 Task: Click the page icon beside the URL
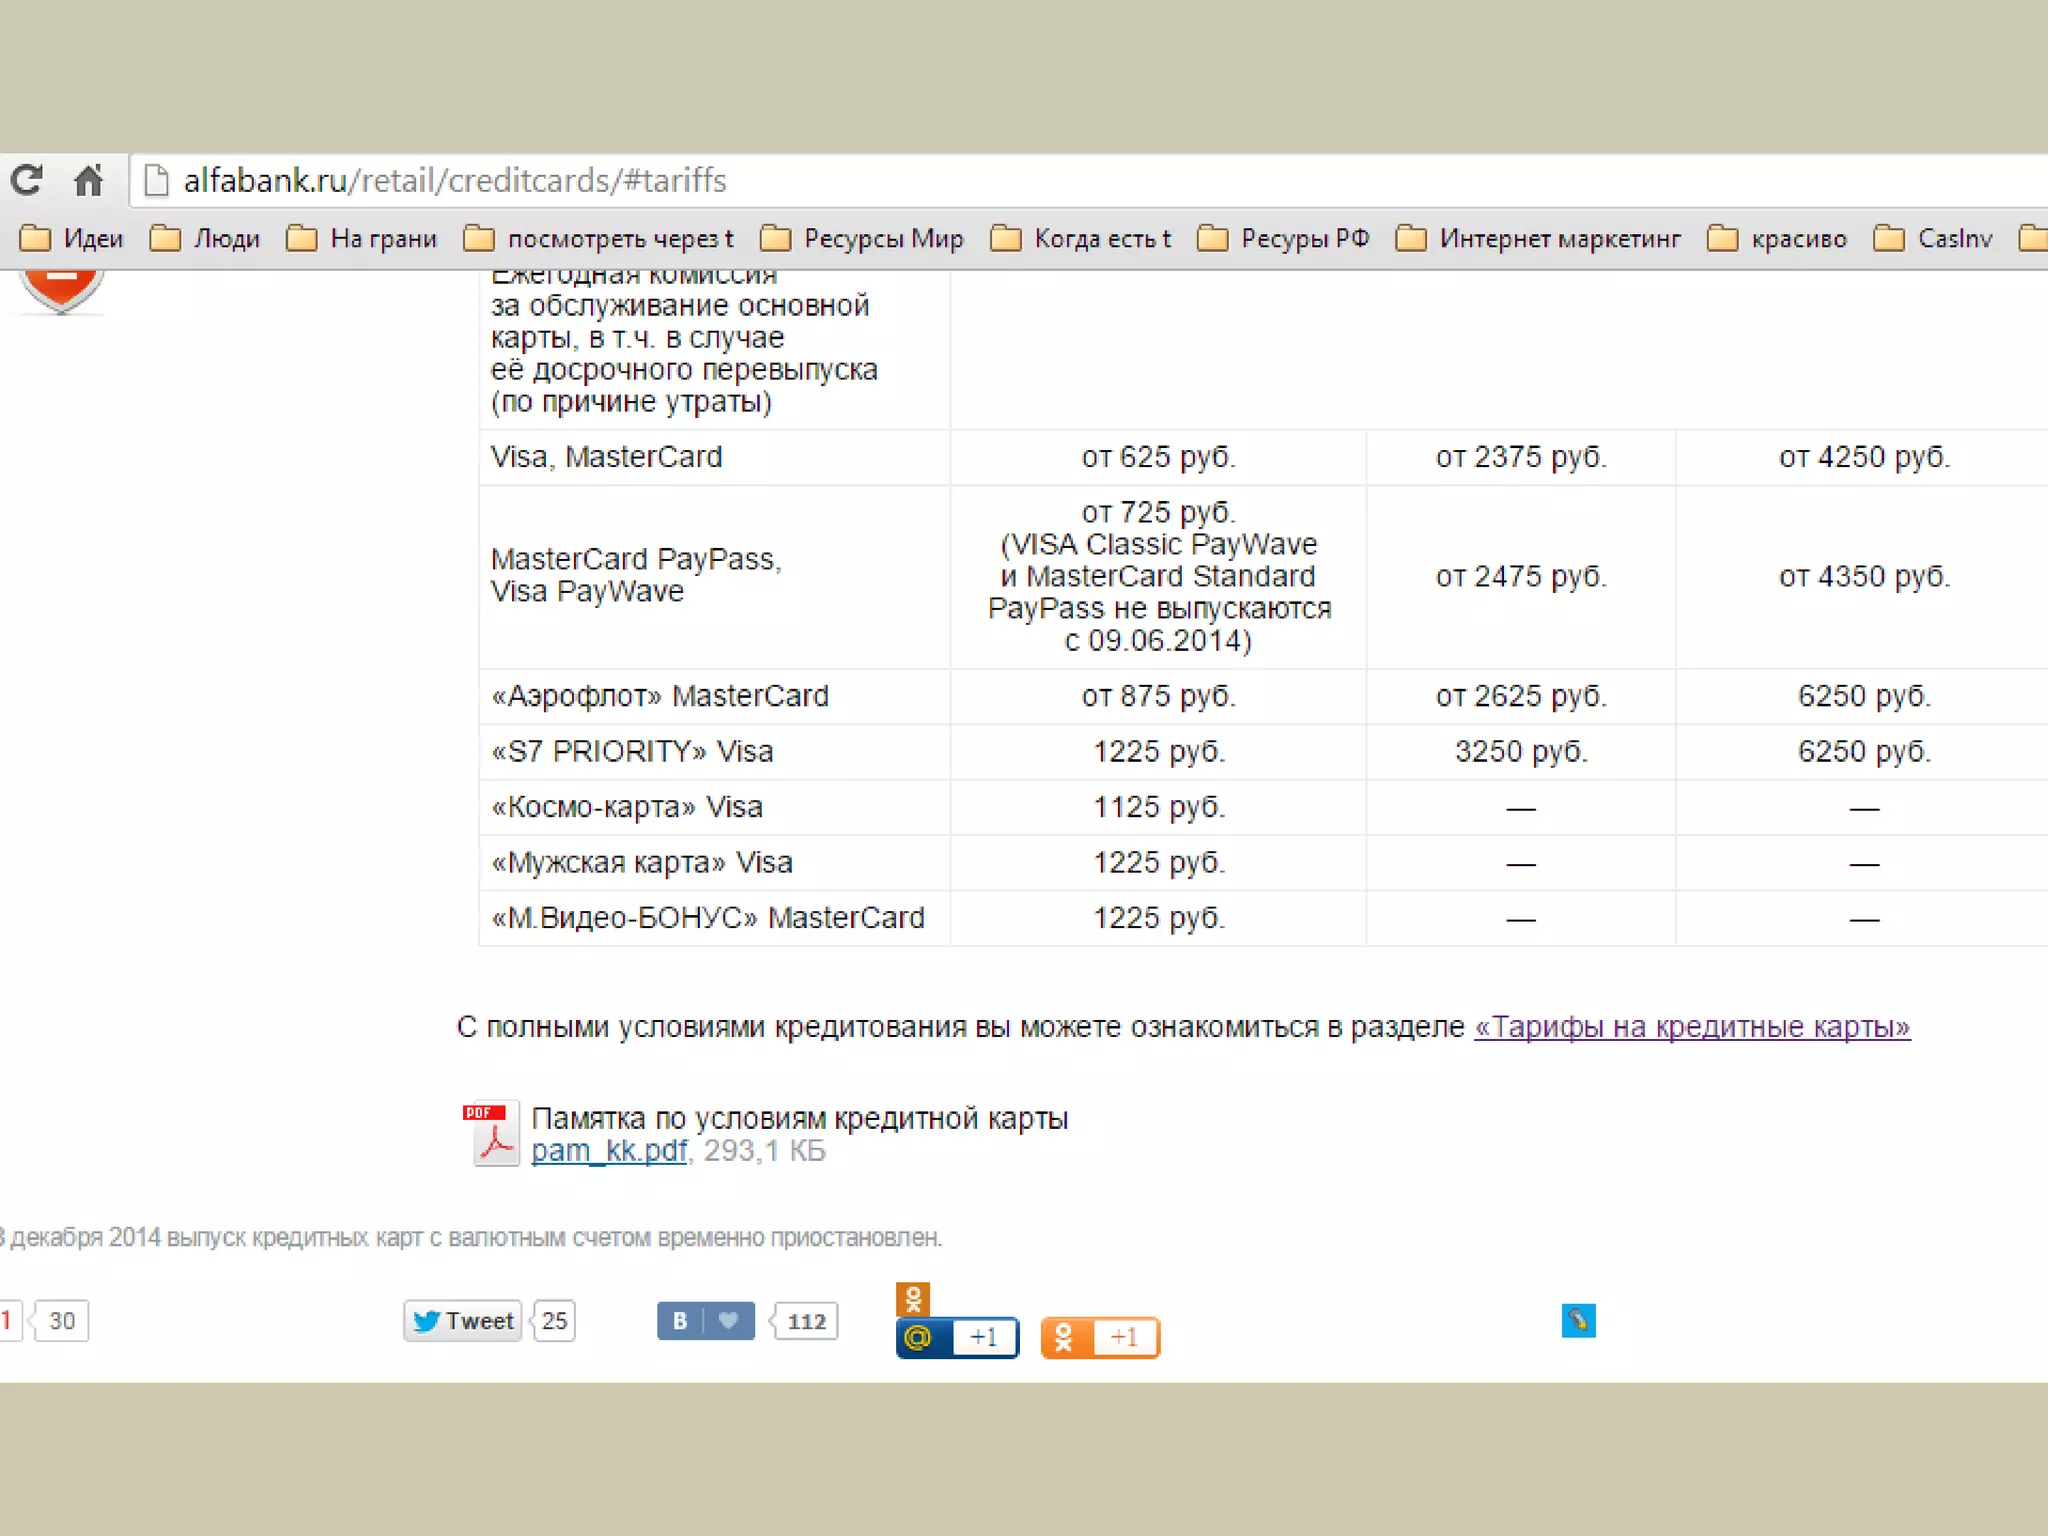156,181
